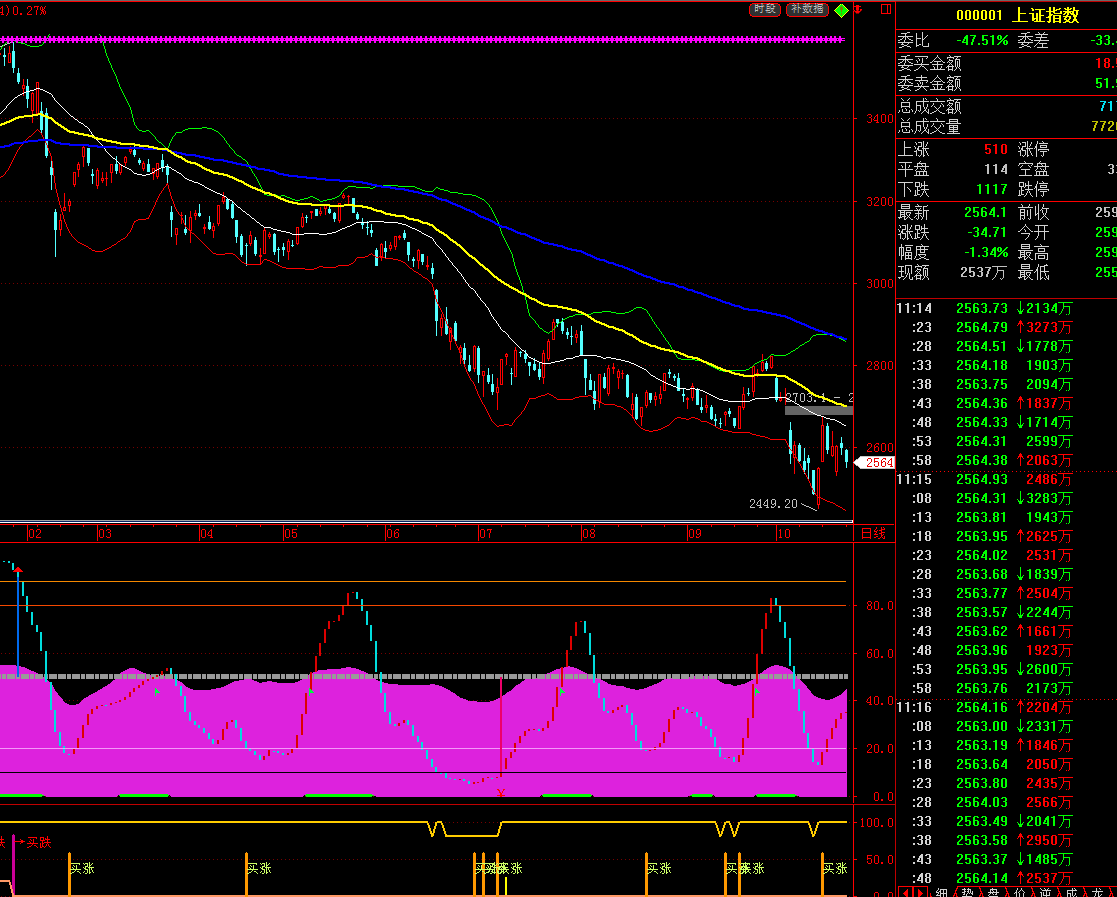Click the 000001 上证指数 title

pyautogui.click(x=1017, y=15)
